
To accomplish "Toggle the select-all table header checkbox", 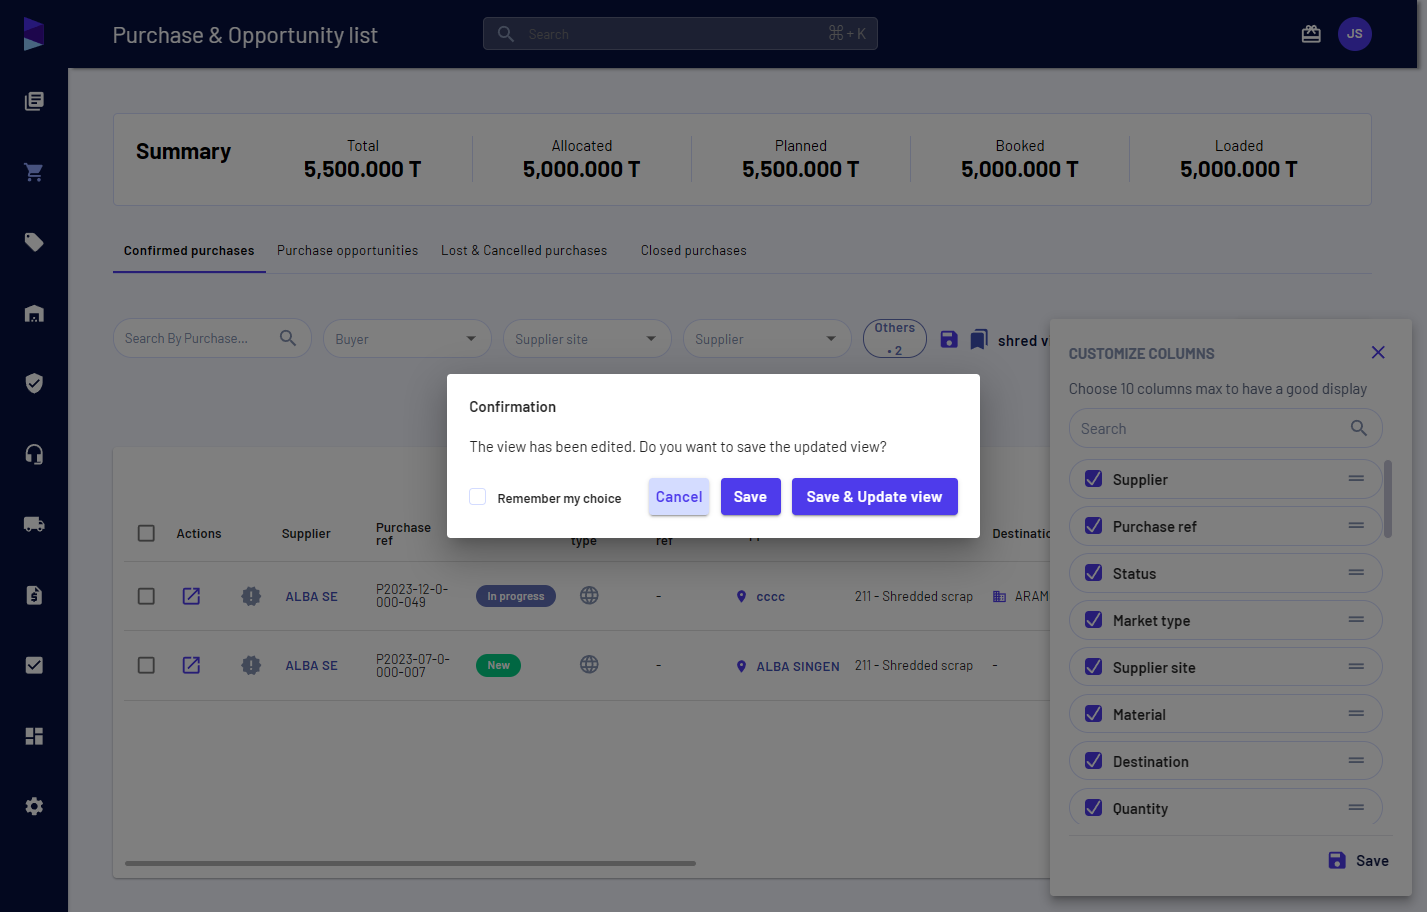I will click(146, 533).
